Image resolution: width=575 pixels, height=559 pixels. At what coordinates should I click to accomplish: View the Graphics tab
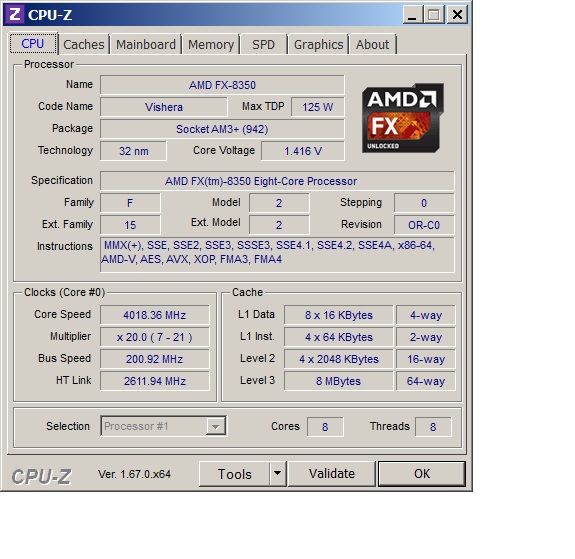pos(318,45)
